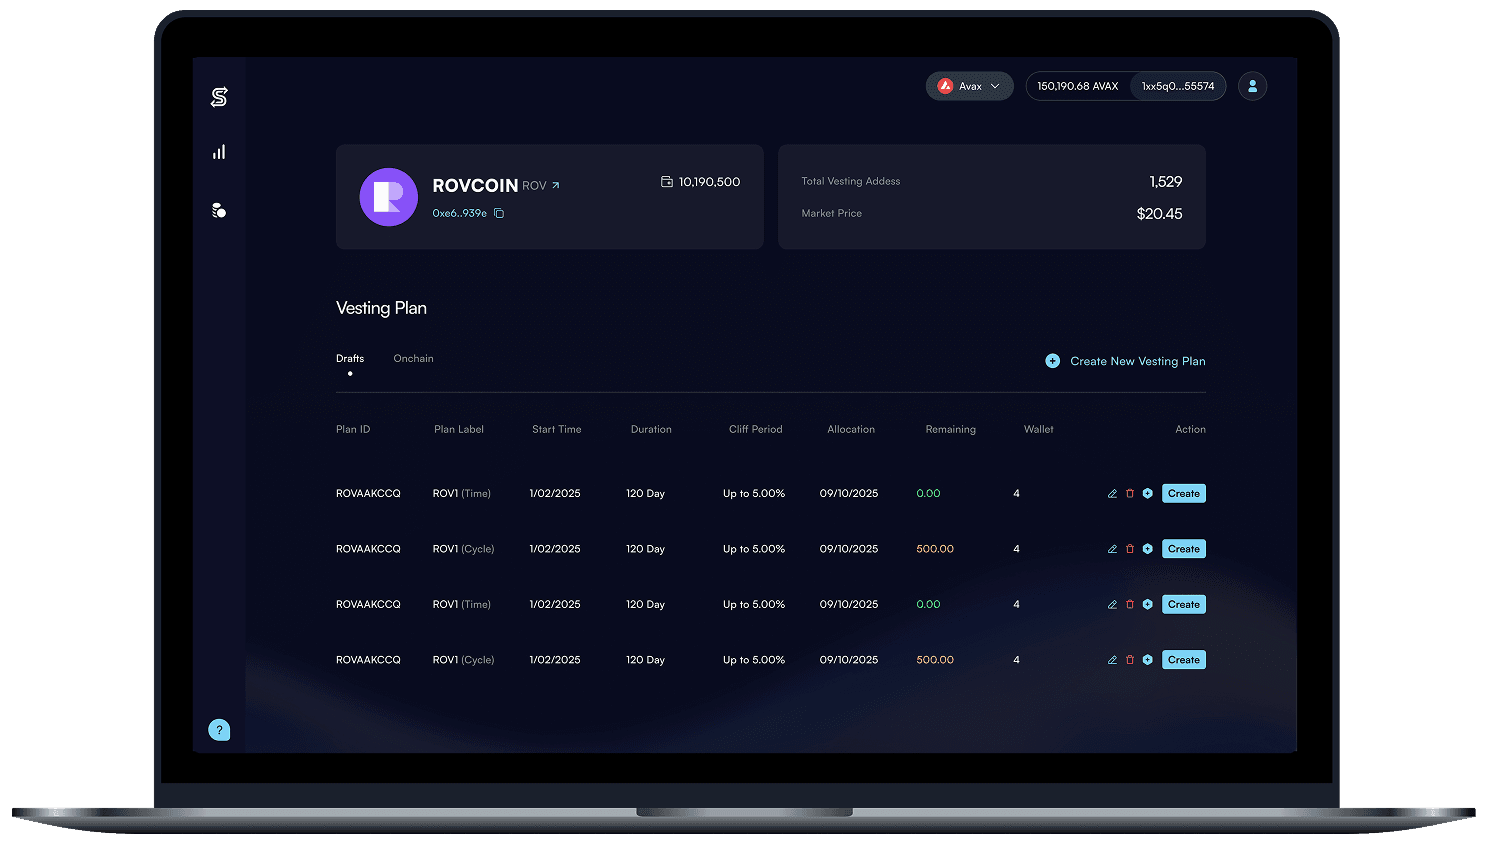
Task: Open the user profile avatar icon
Action: tap(1252, 86)
